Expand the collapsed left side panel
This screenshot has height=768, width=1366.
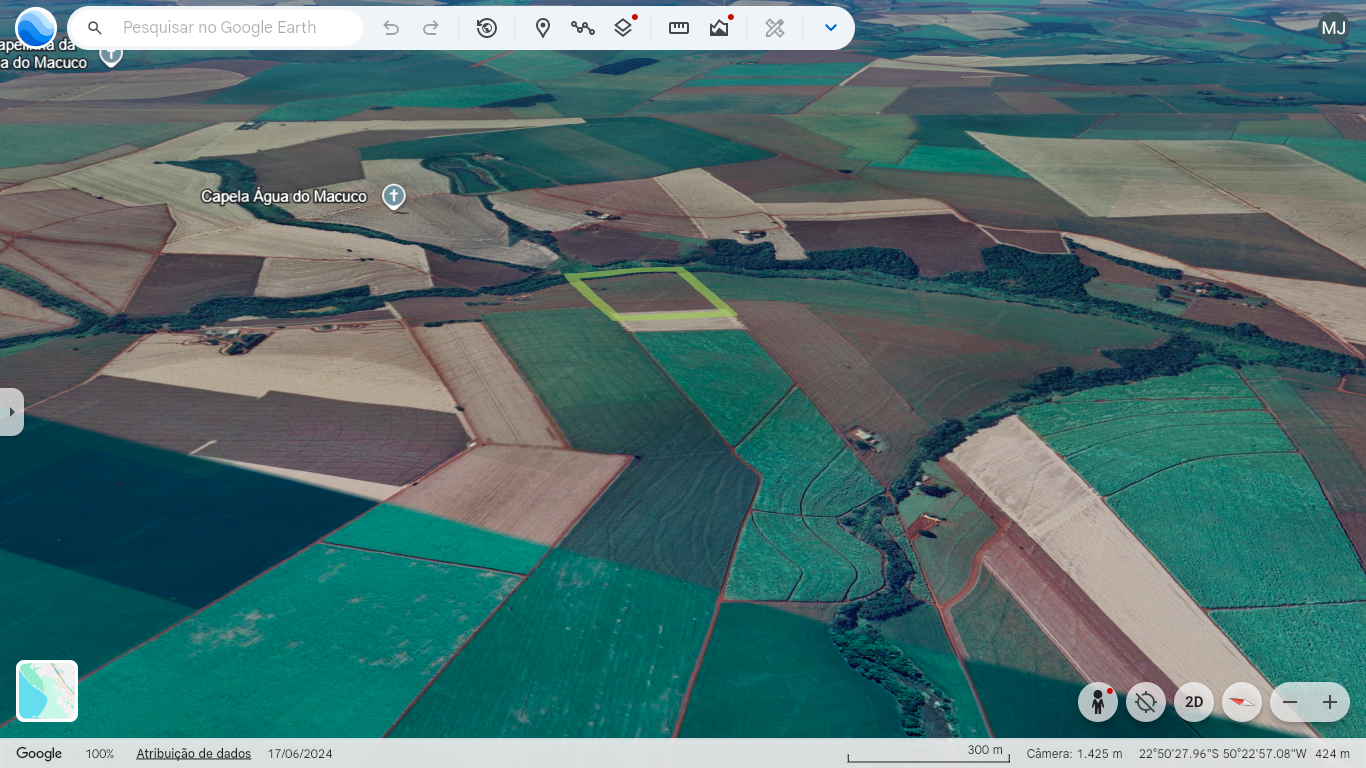coord(11,412)
